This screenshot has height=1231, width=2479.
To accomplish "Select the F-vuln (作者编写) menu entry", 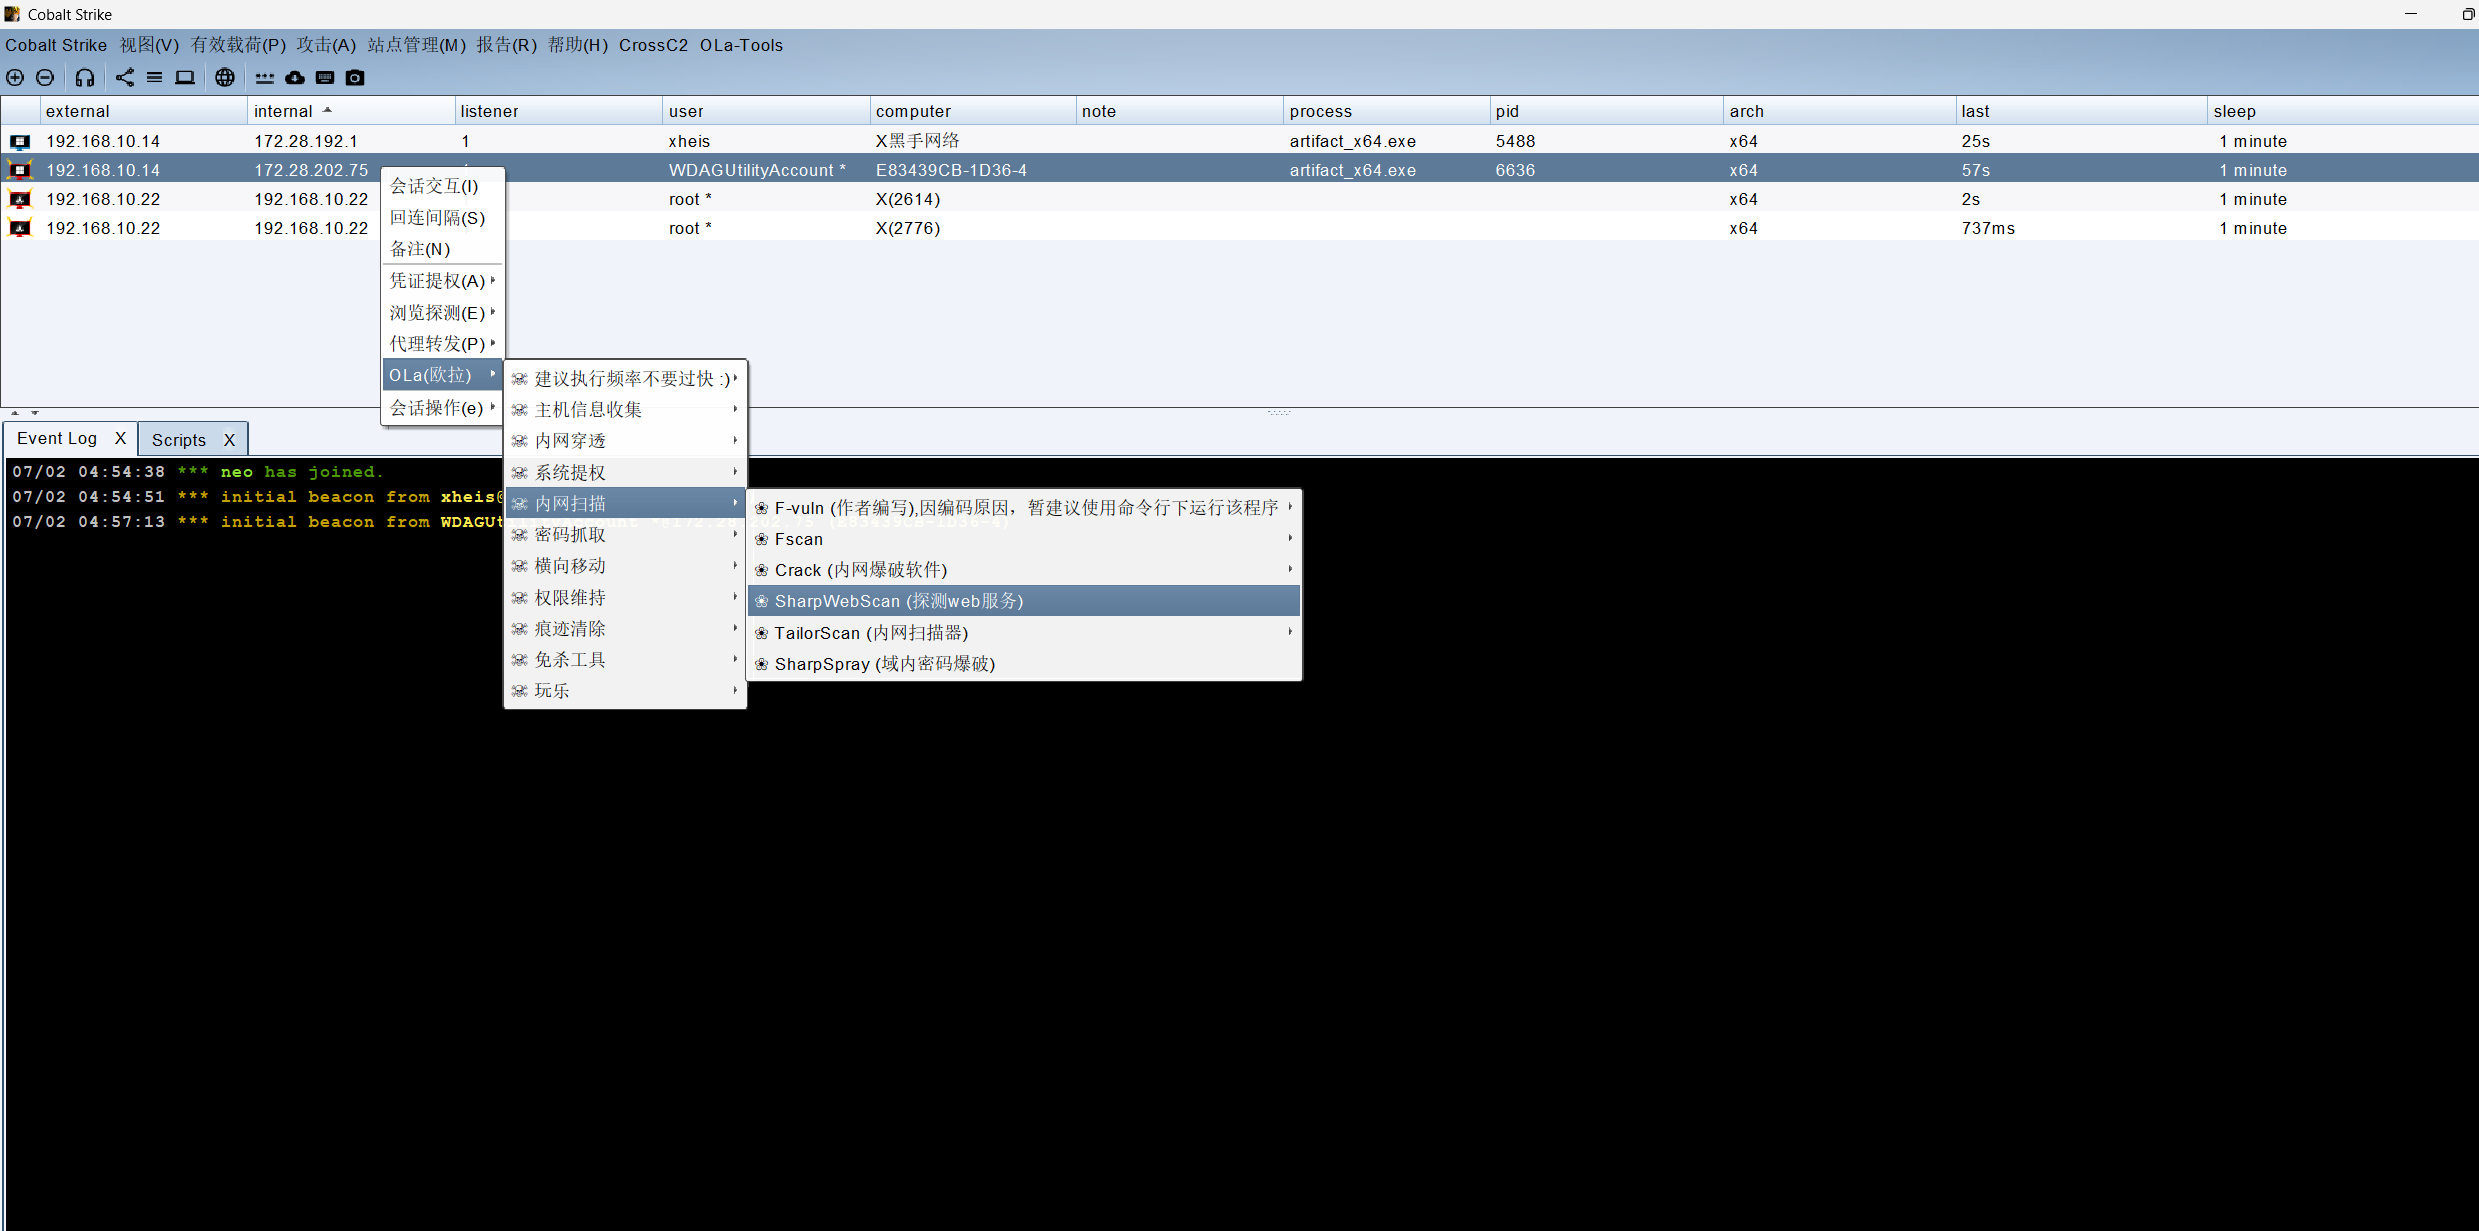I will coord(1024,508).
